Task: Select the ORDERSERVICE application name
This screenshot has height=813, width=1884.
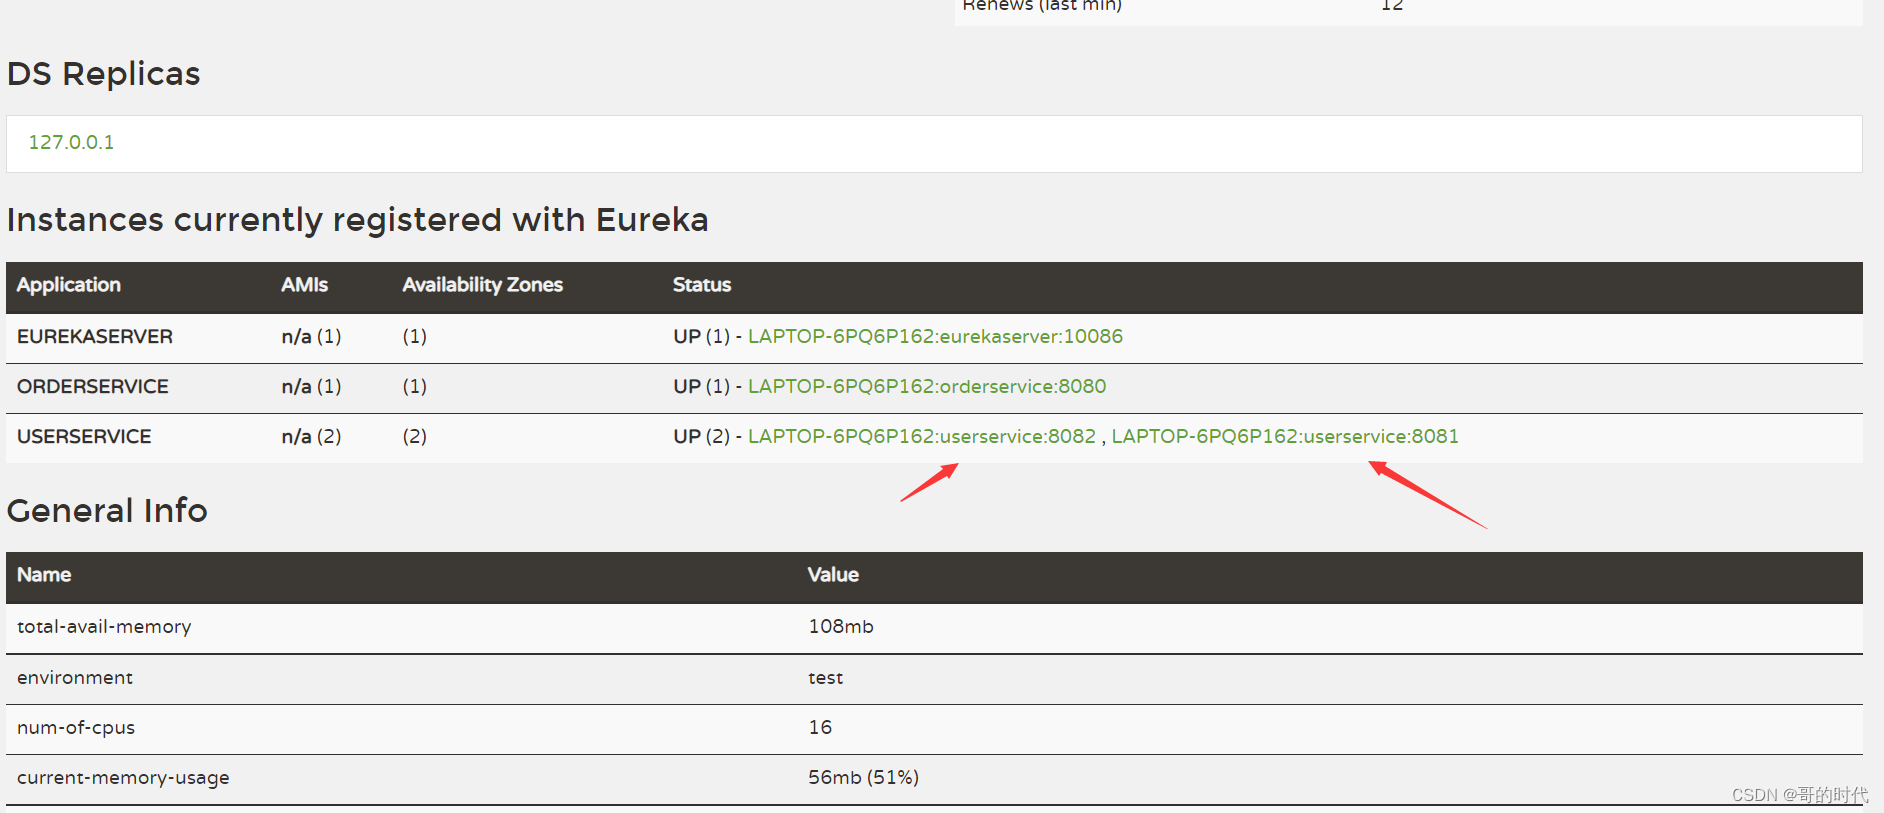Action: (x=93, y=387)
